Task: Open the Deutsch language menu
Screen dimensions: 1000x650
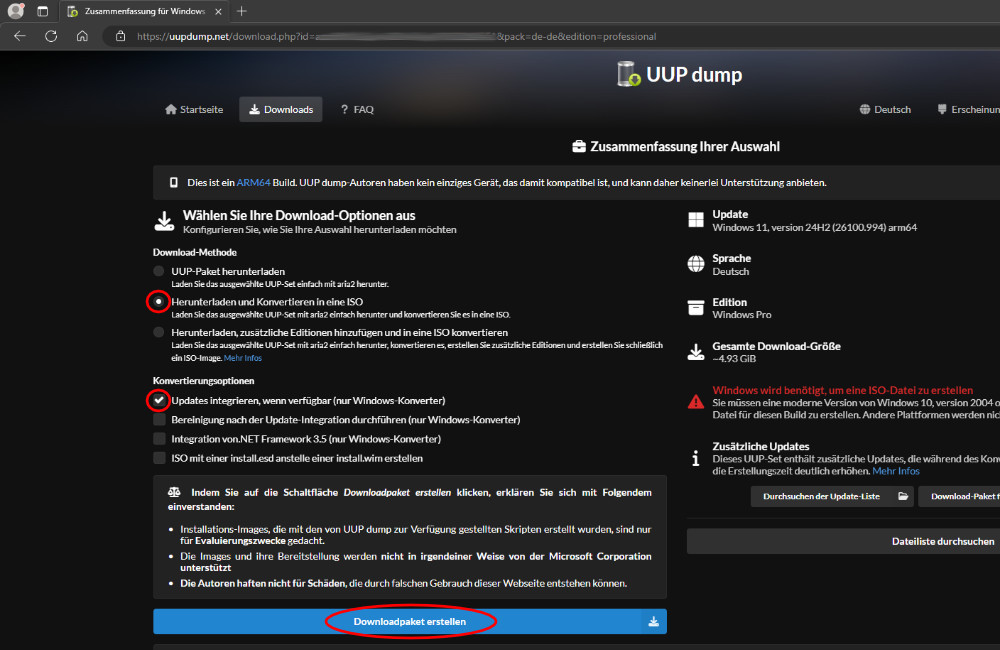Action: 885,109
